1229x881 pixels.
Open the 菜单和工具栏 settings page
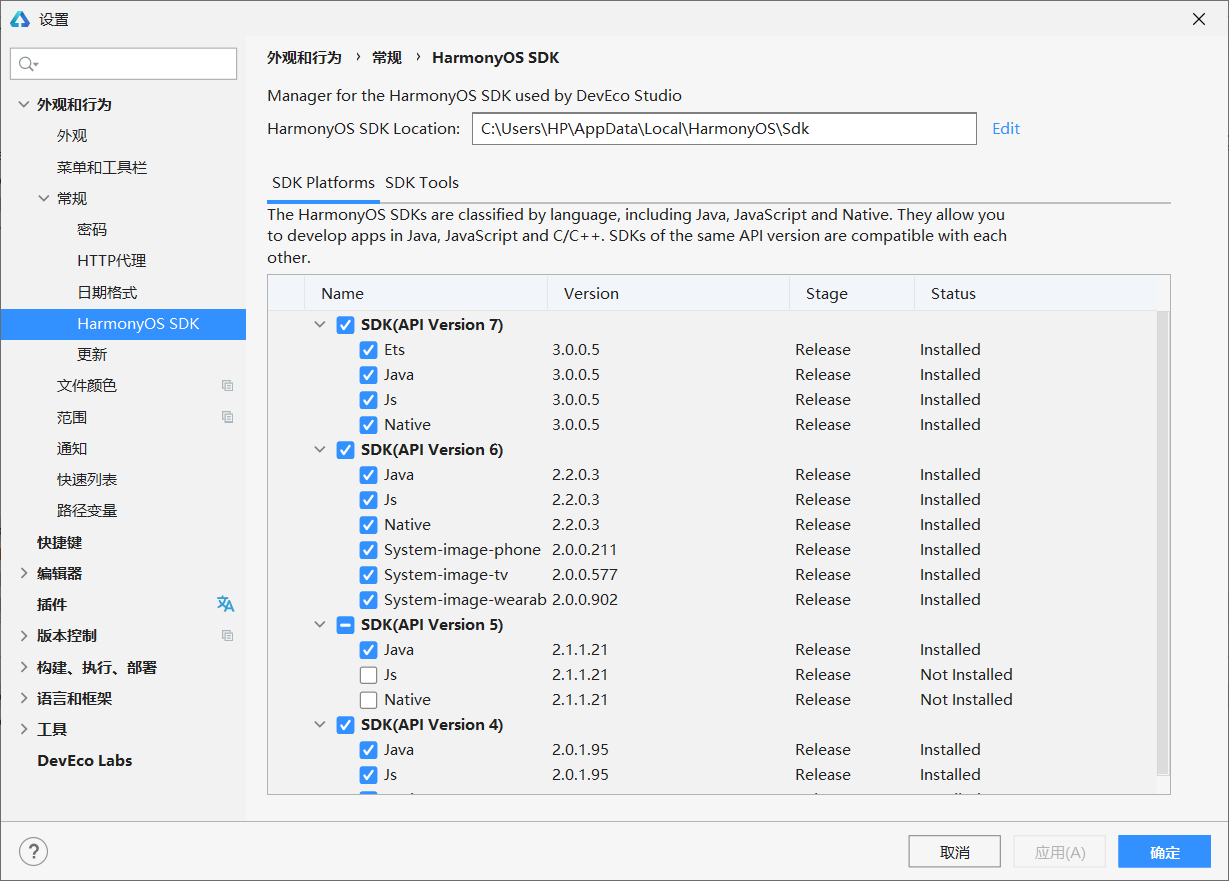pos(102,167)
